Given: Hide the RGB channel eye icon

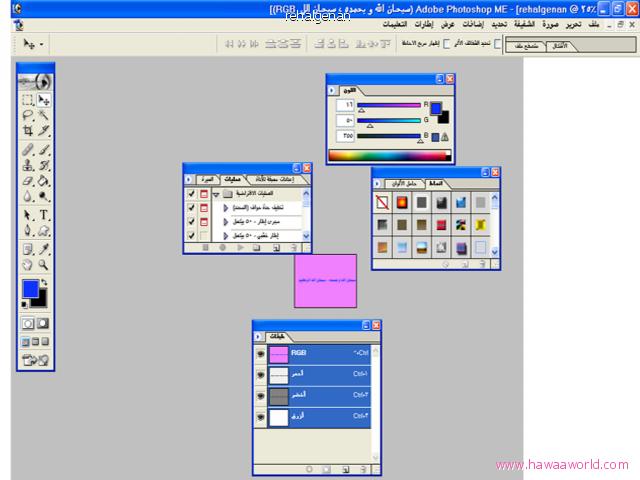Looking at the screenshot, I should pos(260,354).
